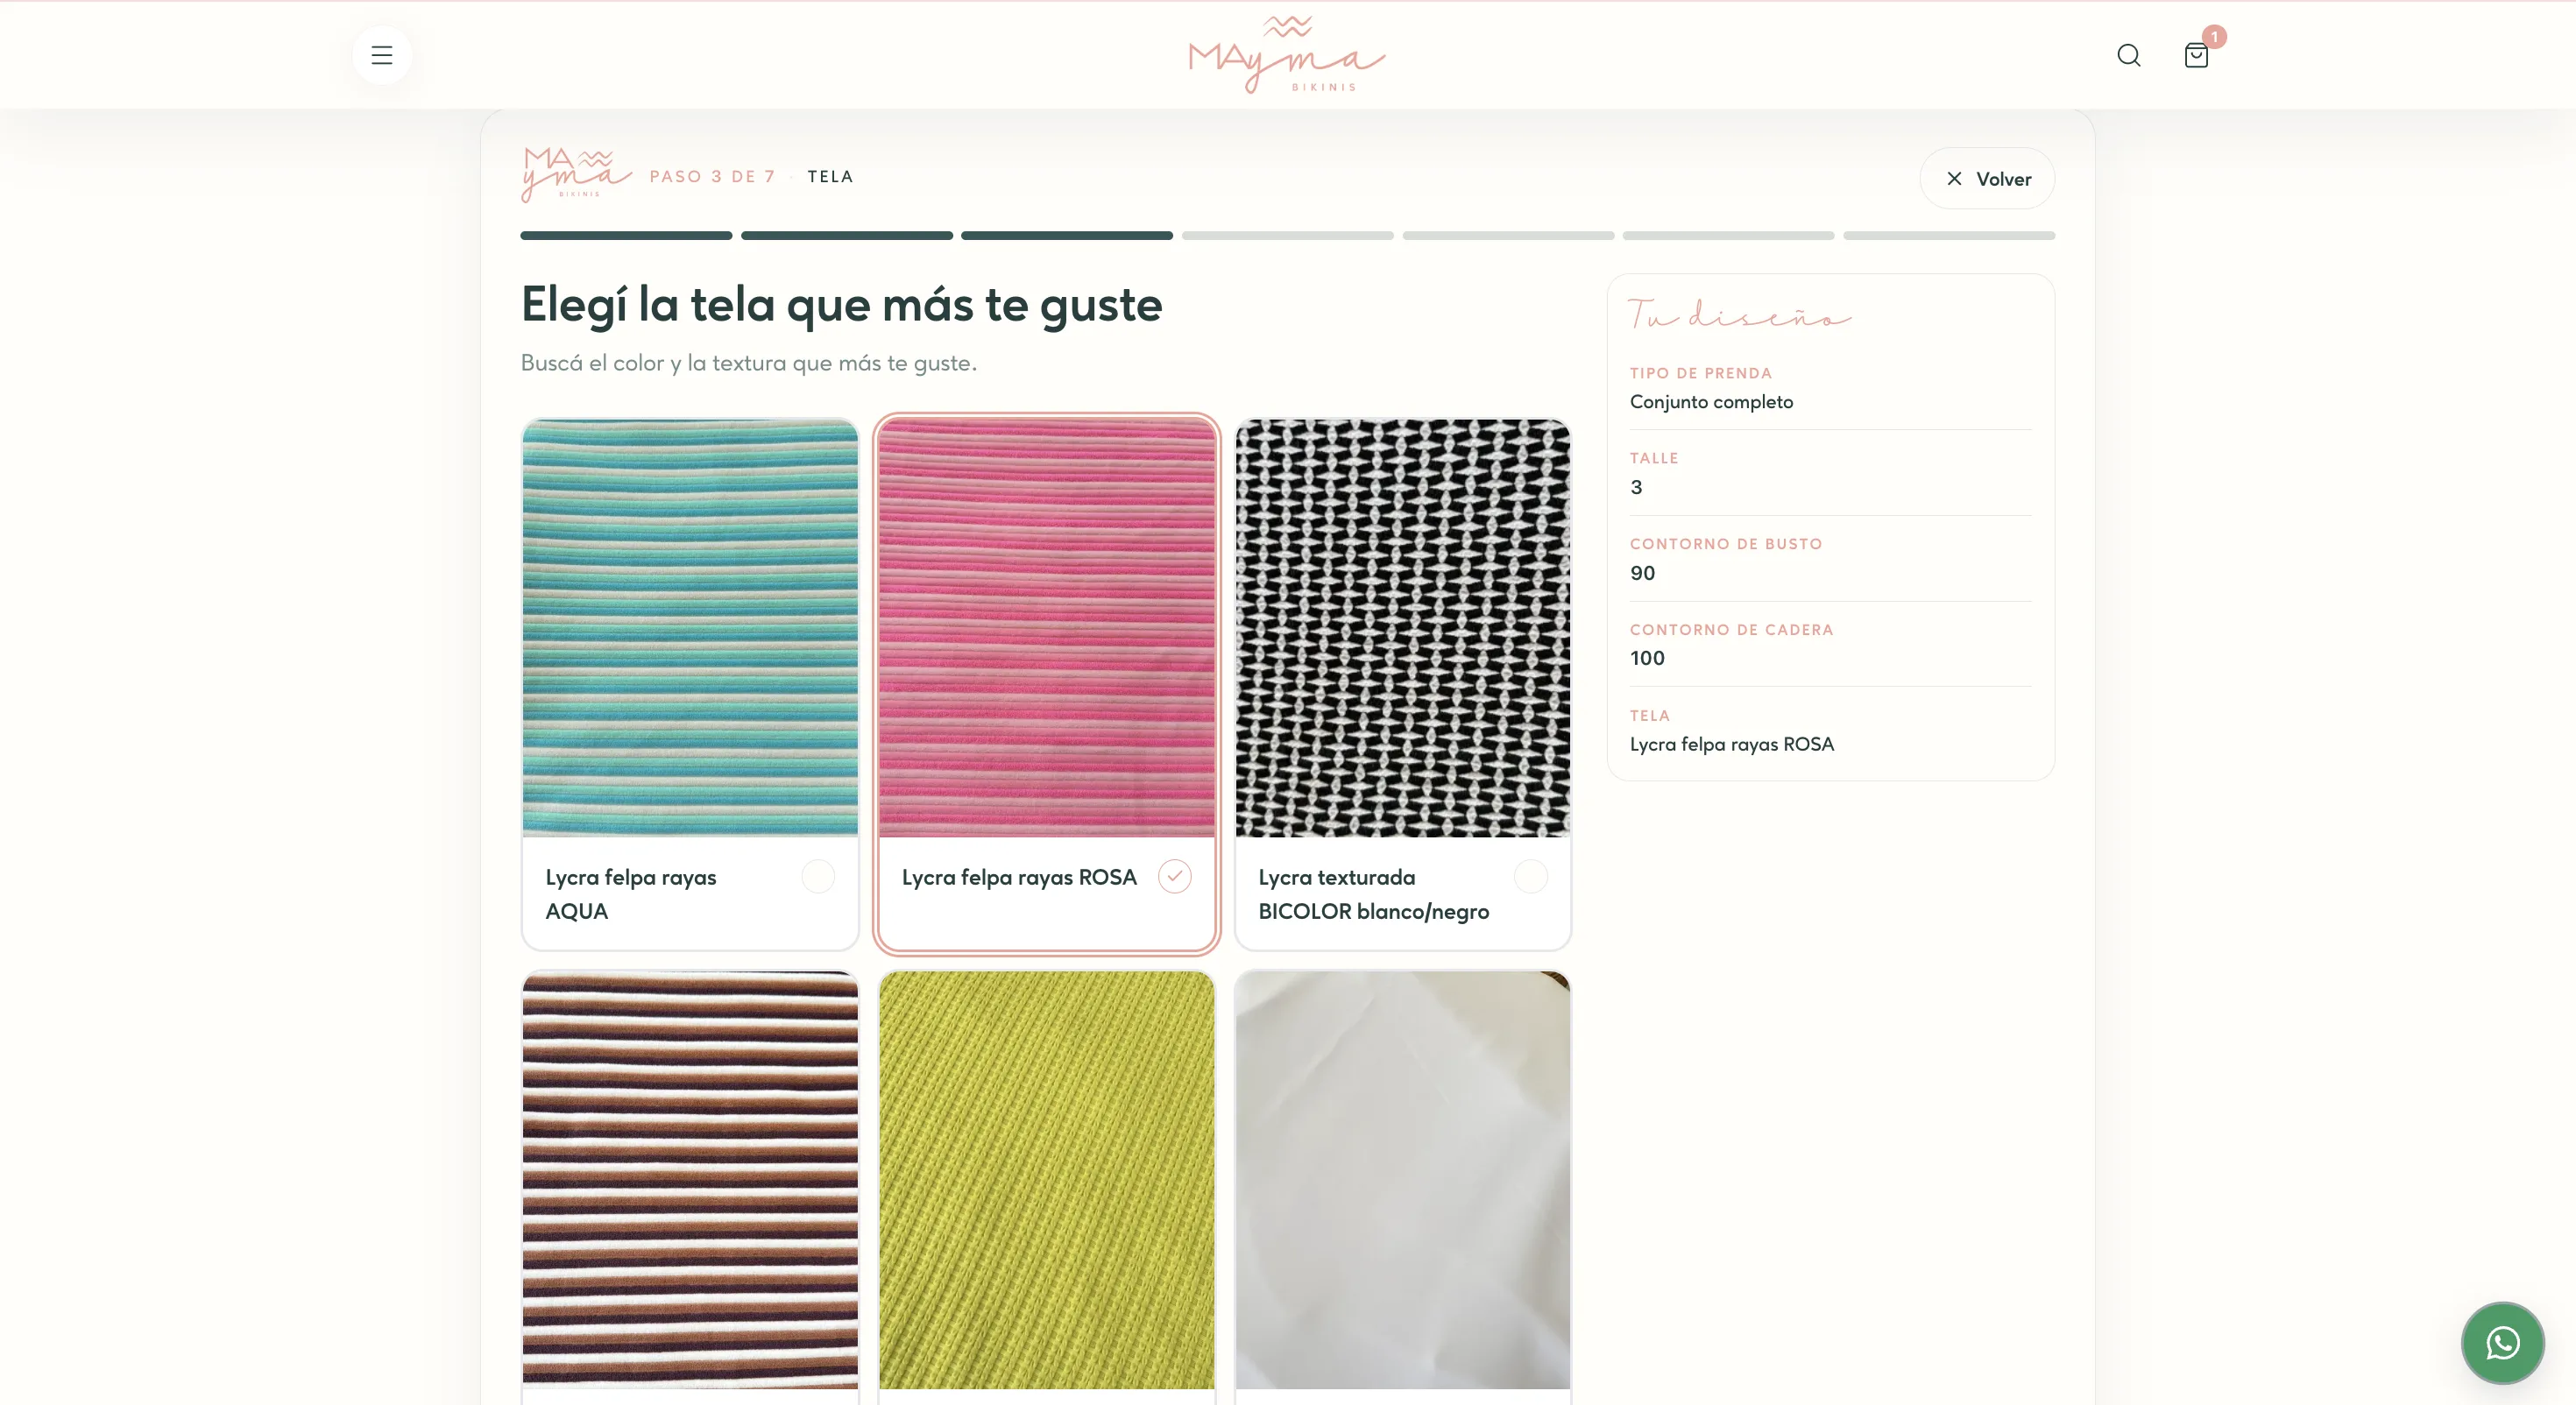Open the search magnifier icon
Screen dimensions: 2576x1405
[x=2128, y=55]
